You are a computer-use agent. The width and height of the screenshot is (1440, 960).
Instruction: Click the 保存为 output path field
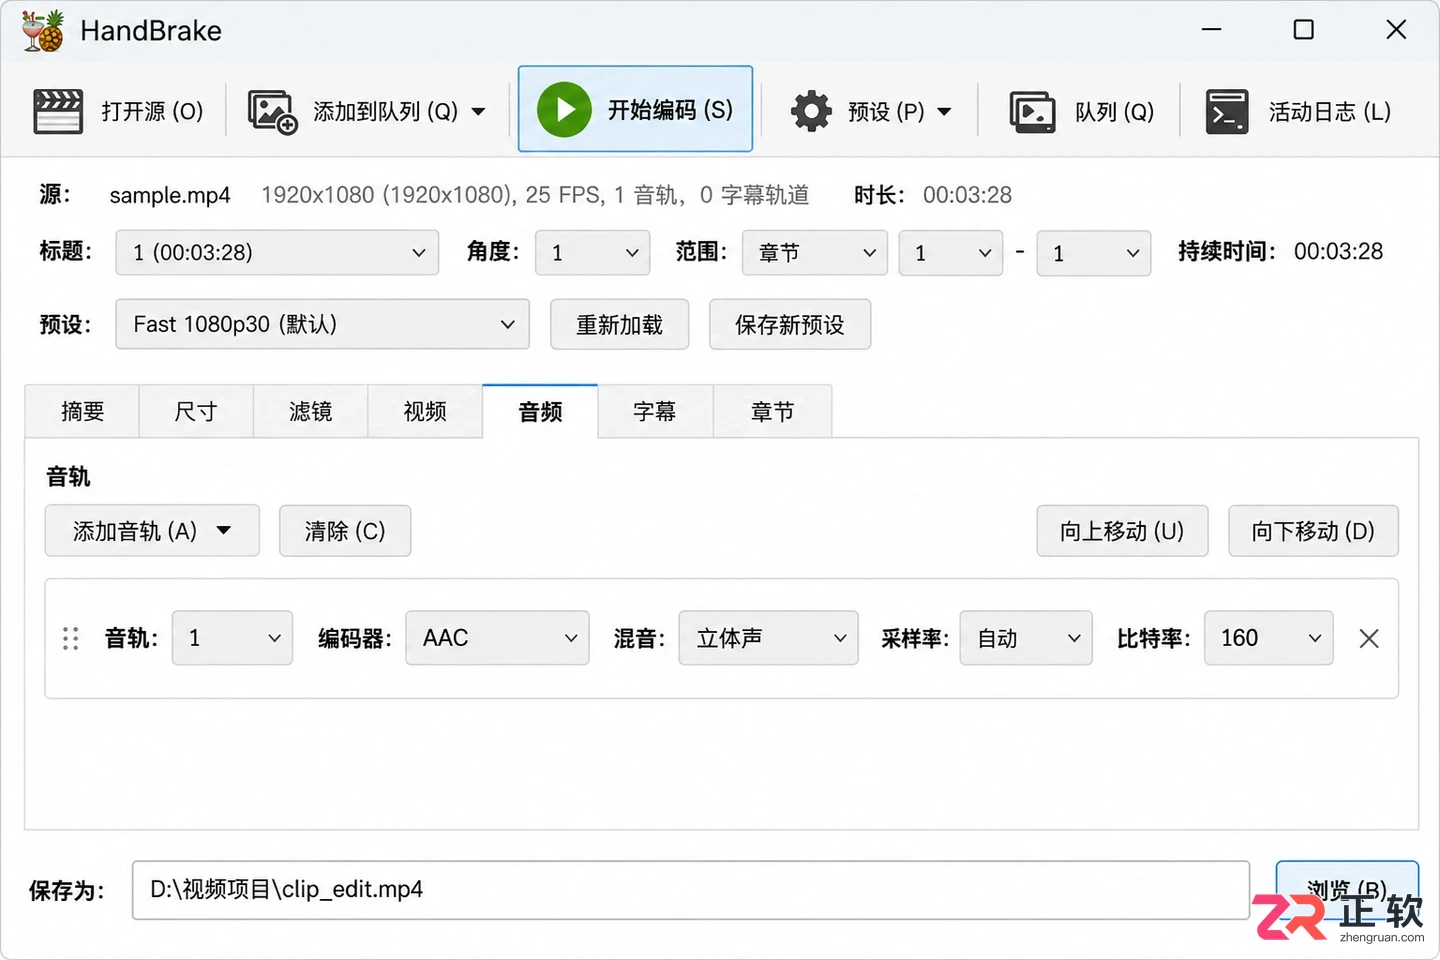[691, 890]
